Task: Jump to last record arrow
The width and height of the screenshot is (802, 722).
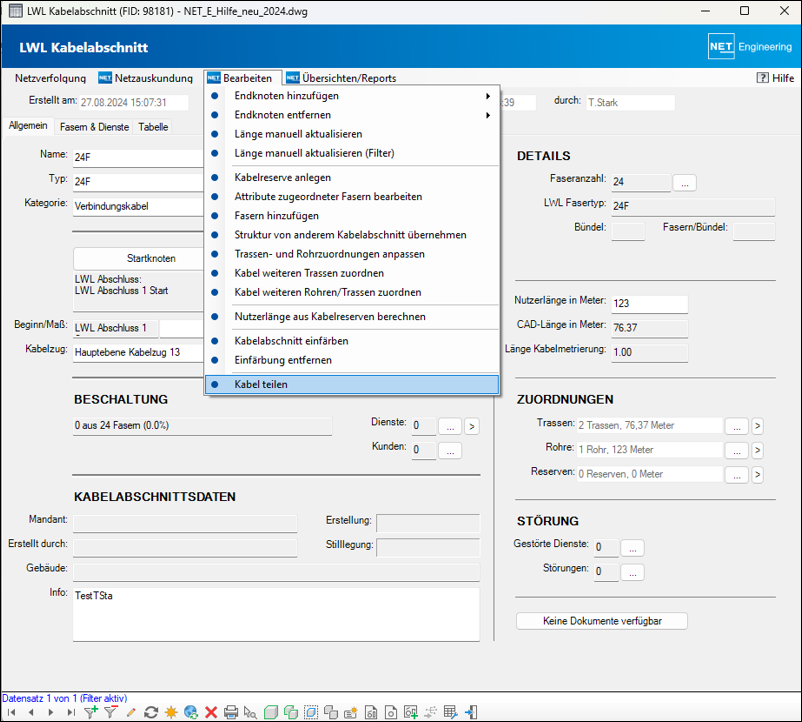Action: point(71,712)
